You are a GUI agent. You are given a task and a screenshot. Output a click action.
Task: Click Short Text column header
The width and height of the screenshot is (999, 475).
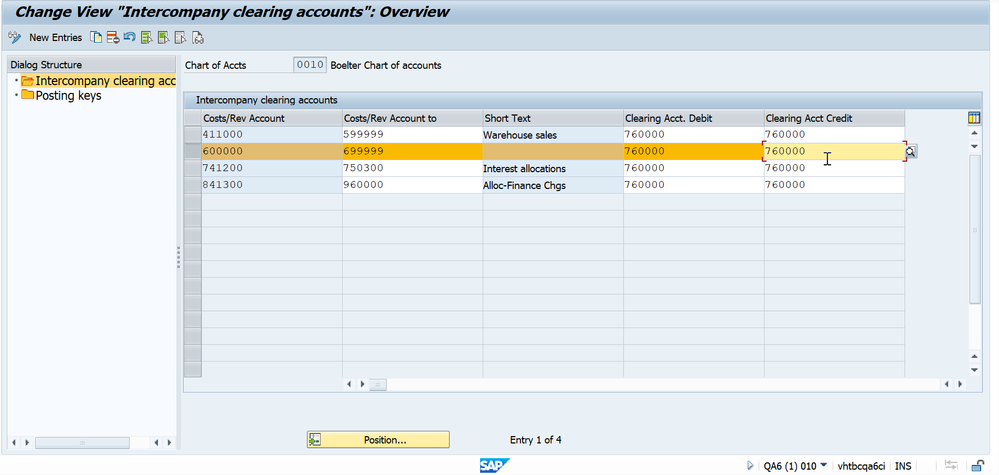pos(553,118)
